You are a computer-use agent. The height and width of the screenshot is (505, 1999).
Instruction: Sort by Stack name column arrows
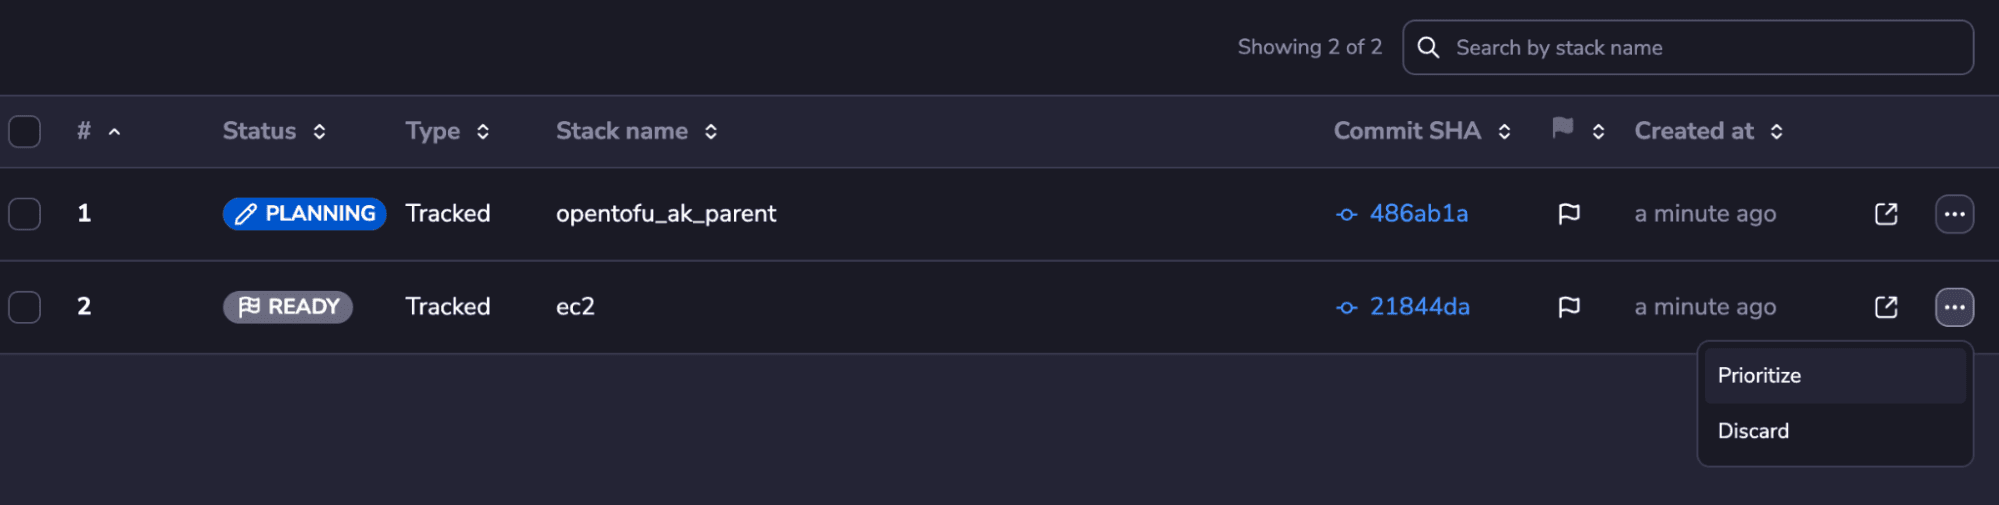pyautogui.click(x=711, y=131)
